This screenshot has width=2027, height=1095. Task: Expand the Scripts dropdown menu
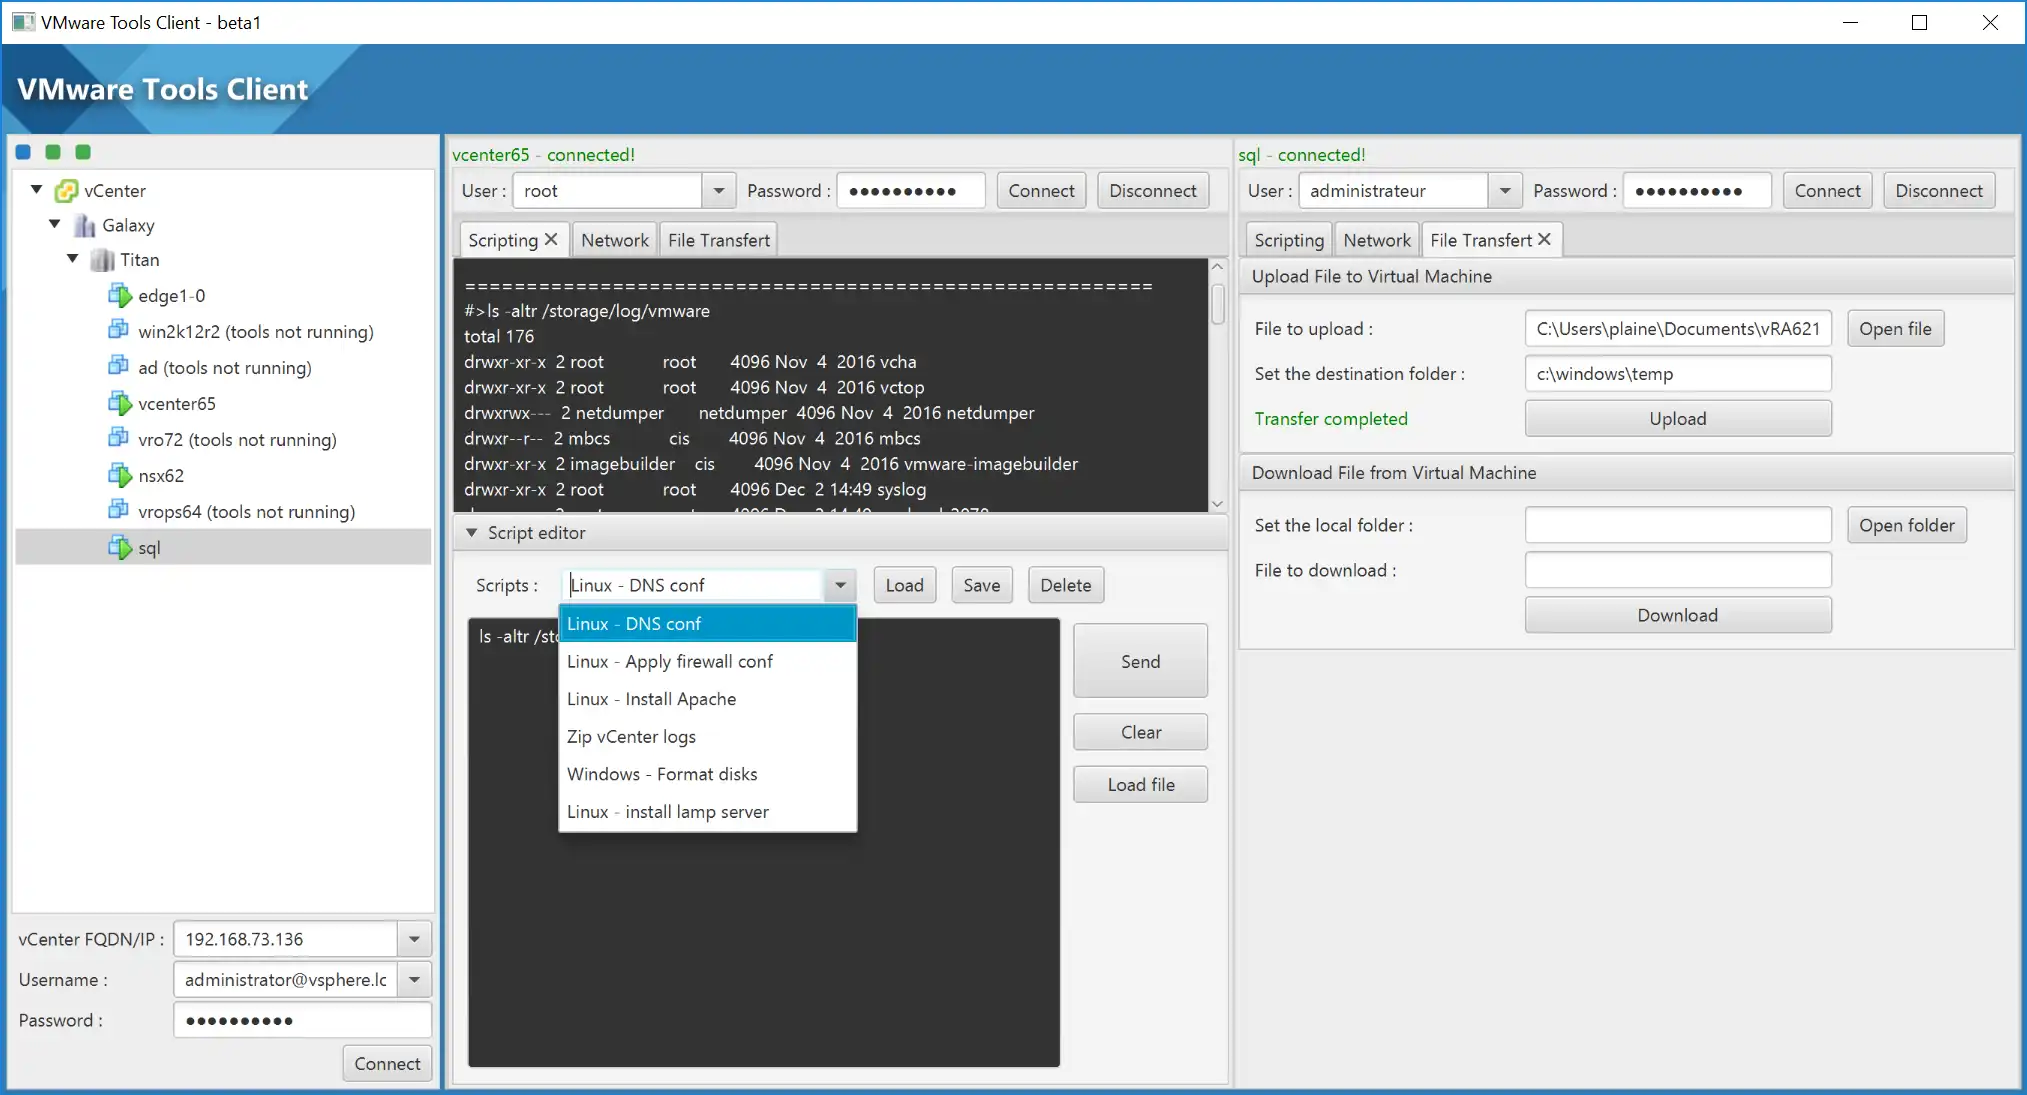pos(840,585)
